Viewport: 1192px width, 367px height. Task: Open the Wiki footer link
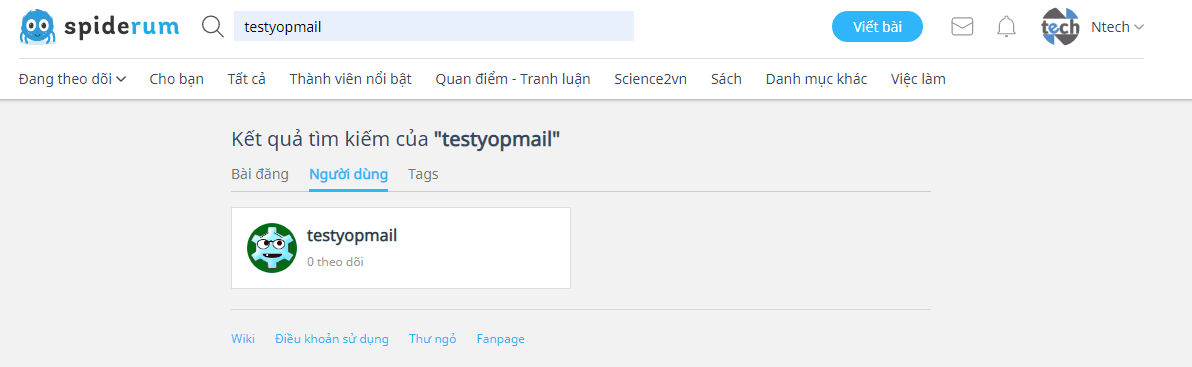coord(243,339)
